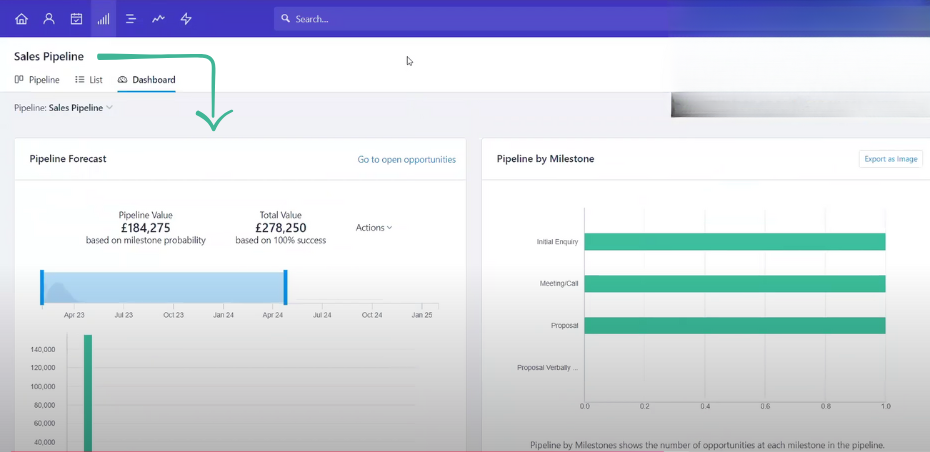930x452 pixels.
Task: Focus the Search input field
Action: pyautogui.click(x=601, y=18)
